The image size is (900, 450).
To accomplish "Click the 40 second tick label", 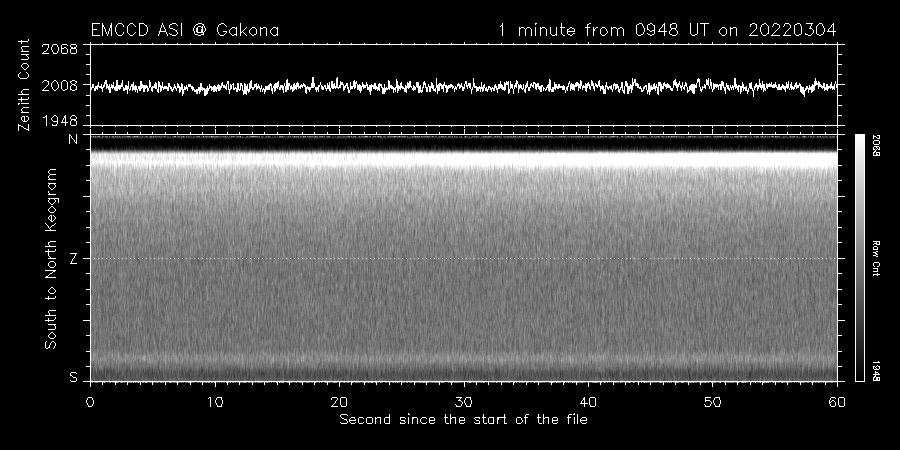I will [588, 402].
